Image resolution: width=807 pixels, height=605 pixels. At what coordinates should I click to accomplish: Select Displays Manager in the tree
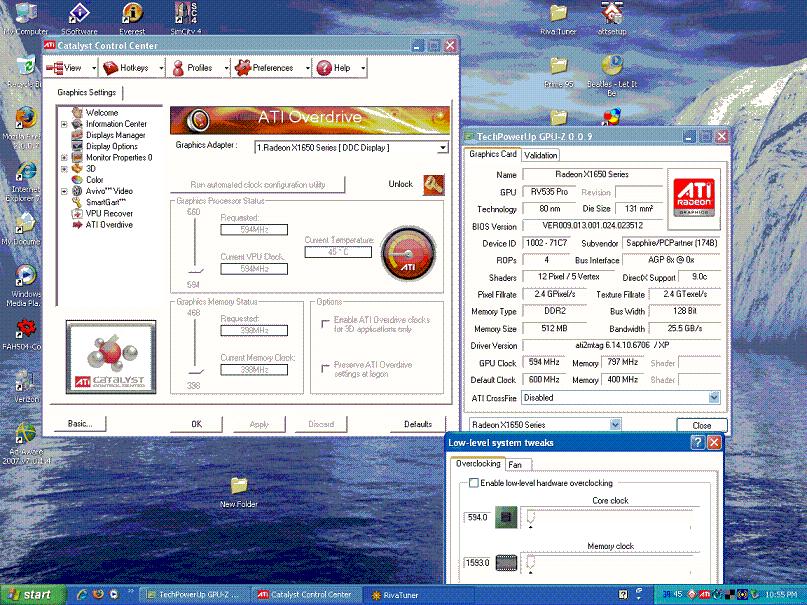click(115, 135)
